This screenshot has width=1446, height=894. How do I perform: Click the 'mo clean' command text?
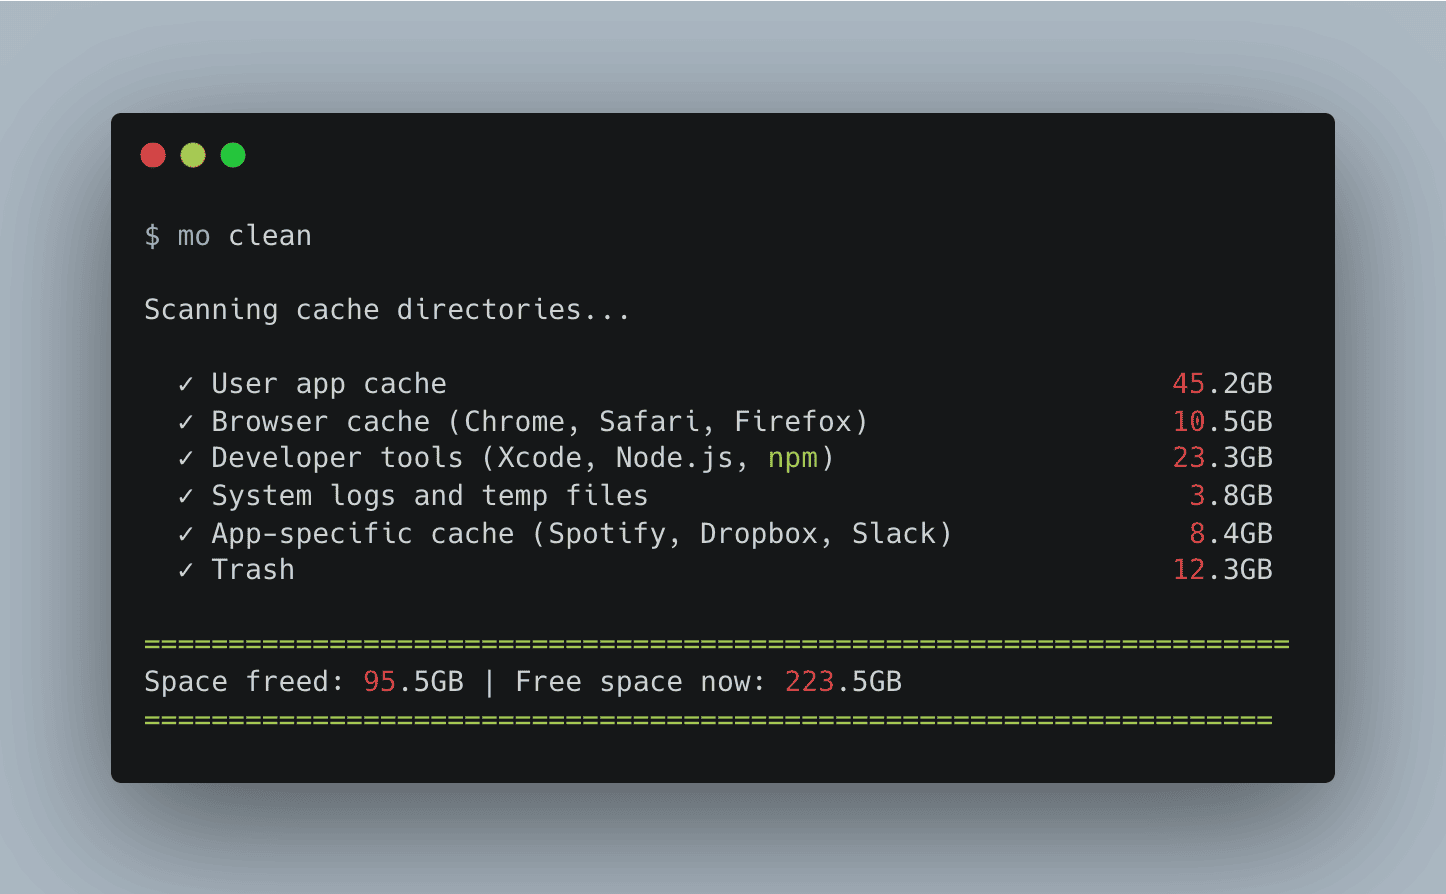pyautogui.click(x=245, y=236)
